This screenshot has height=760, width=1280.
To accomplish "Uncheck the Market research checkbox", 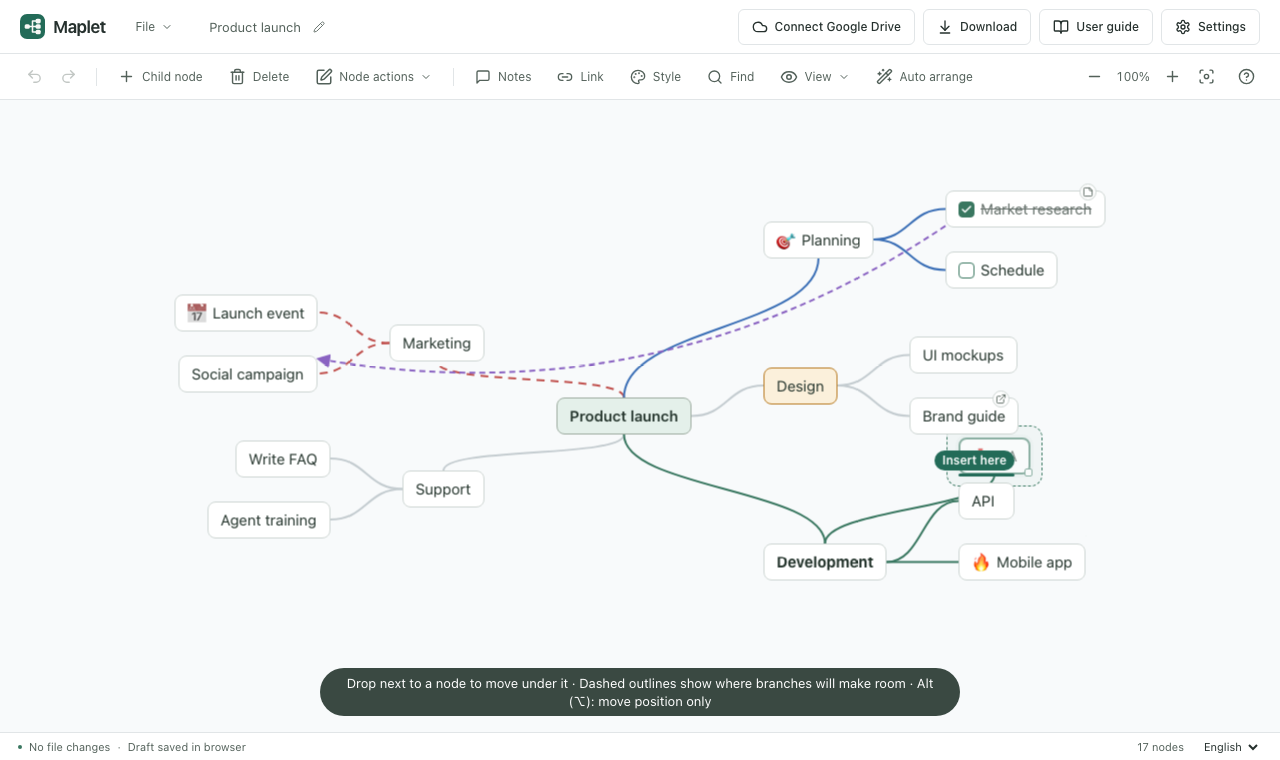I will click(966, 209).
